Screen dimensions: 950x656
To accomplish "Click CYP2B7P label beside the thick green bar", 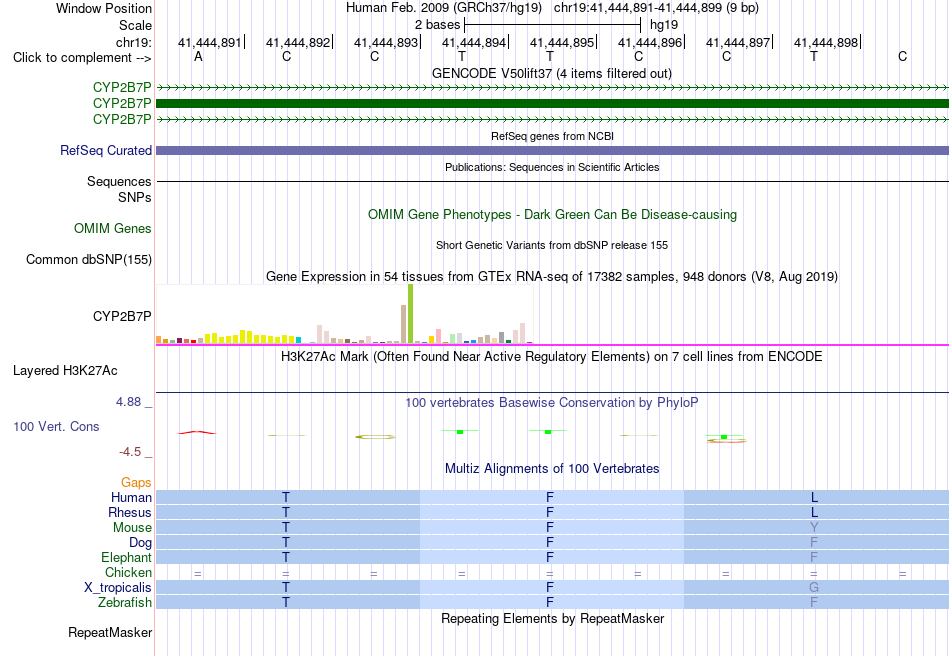I will [x=122, y=104].
